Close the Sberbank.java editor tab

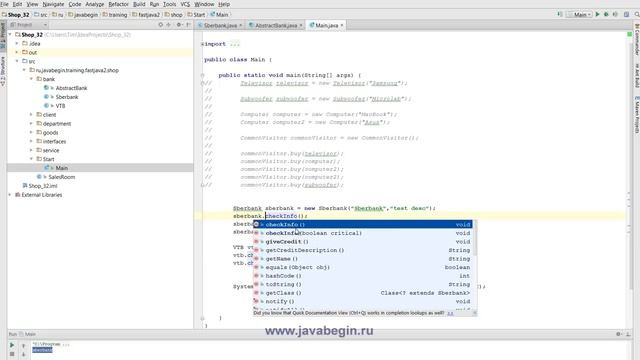point(240,25)
